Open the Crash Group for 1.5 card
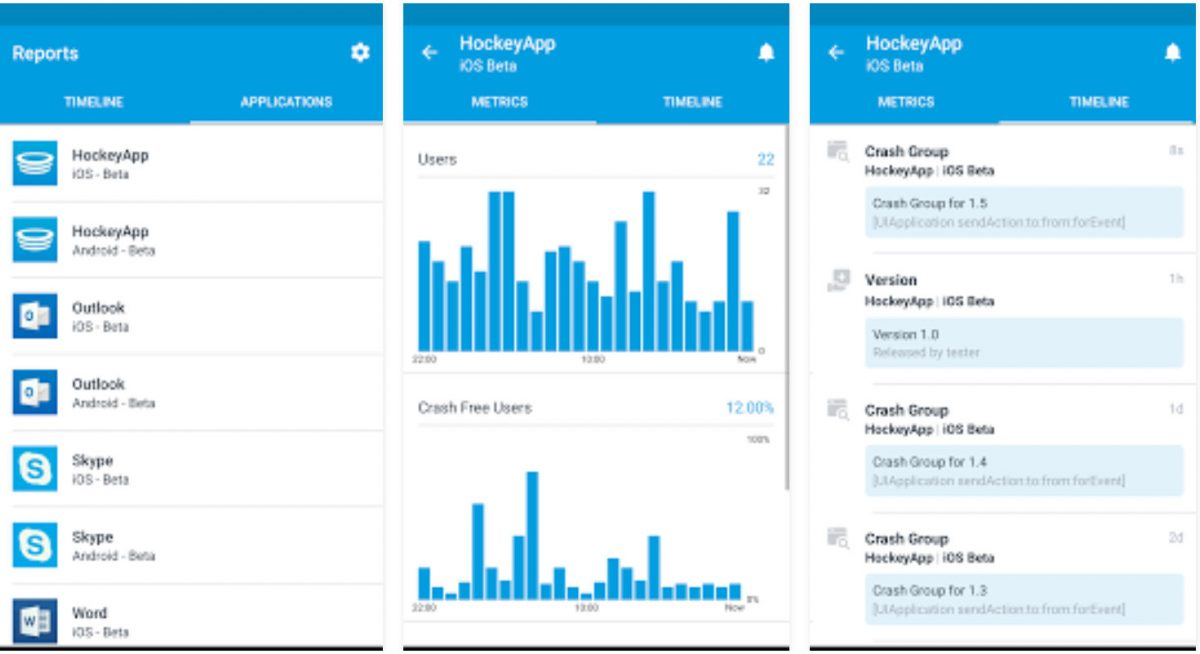Viewport: 1200px width, 654px height. (1024, 212)
